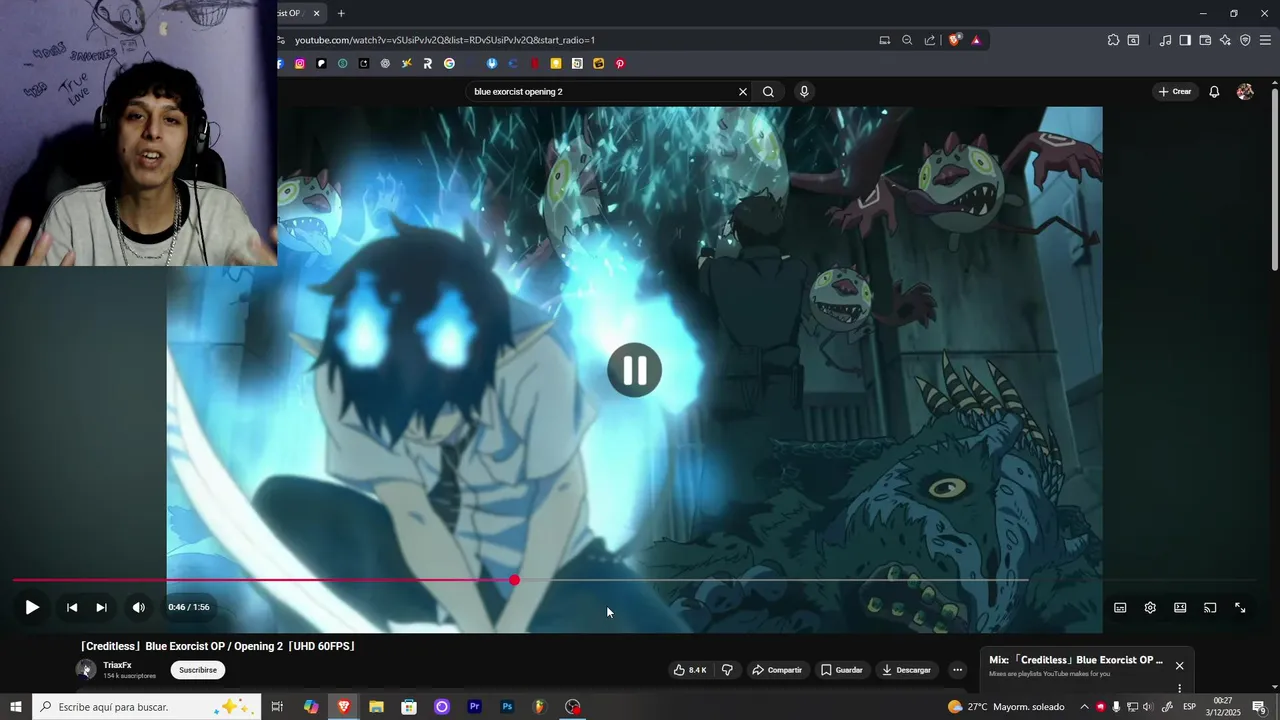The height and width of the screenshot is (720, 1280).
Task: Like the video with 8.4 K likes
Action: [690, 670]
